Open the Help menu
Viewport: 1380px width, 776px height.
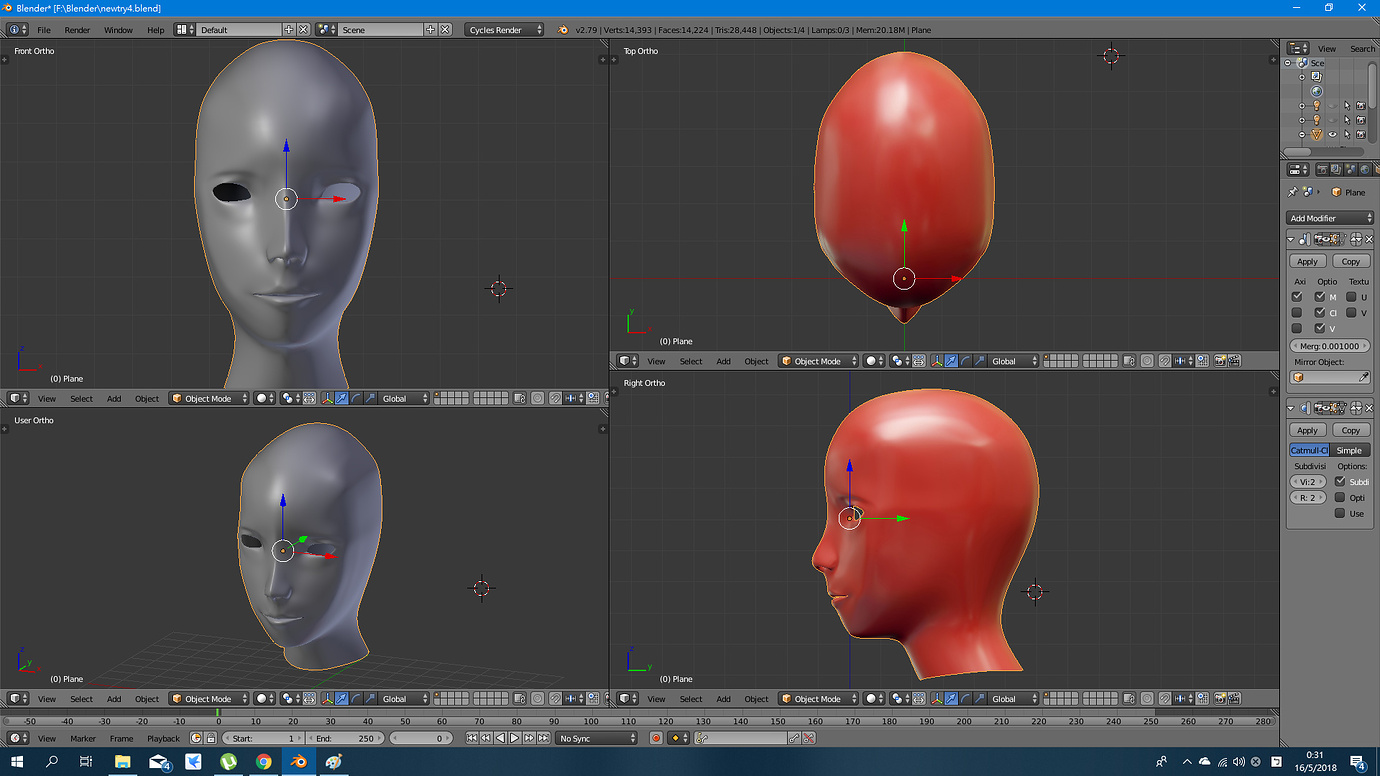(155, 30)
